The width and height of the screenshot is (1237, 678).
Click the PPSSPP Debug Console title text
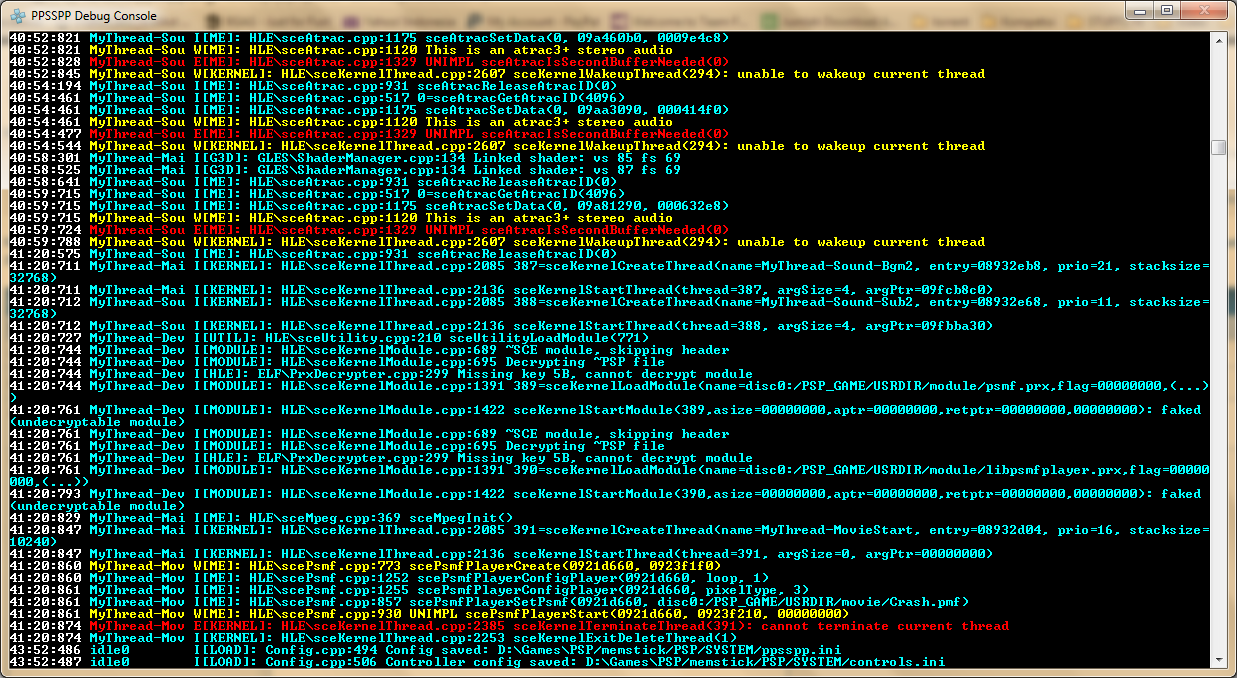94,15
